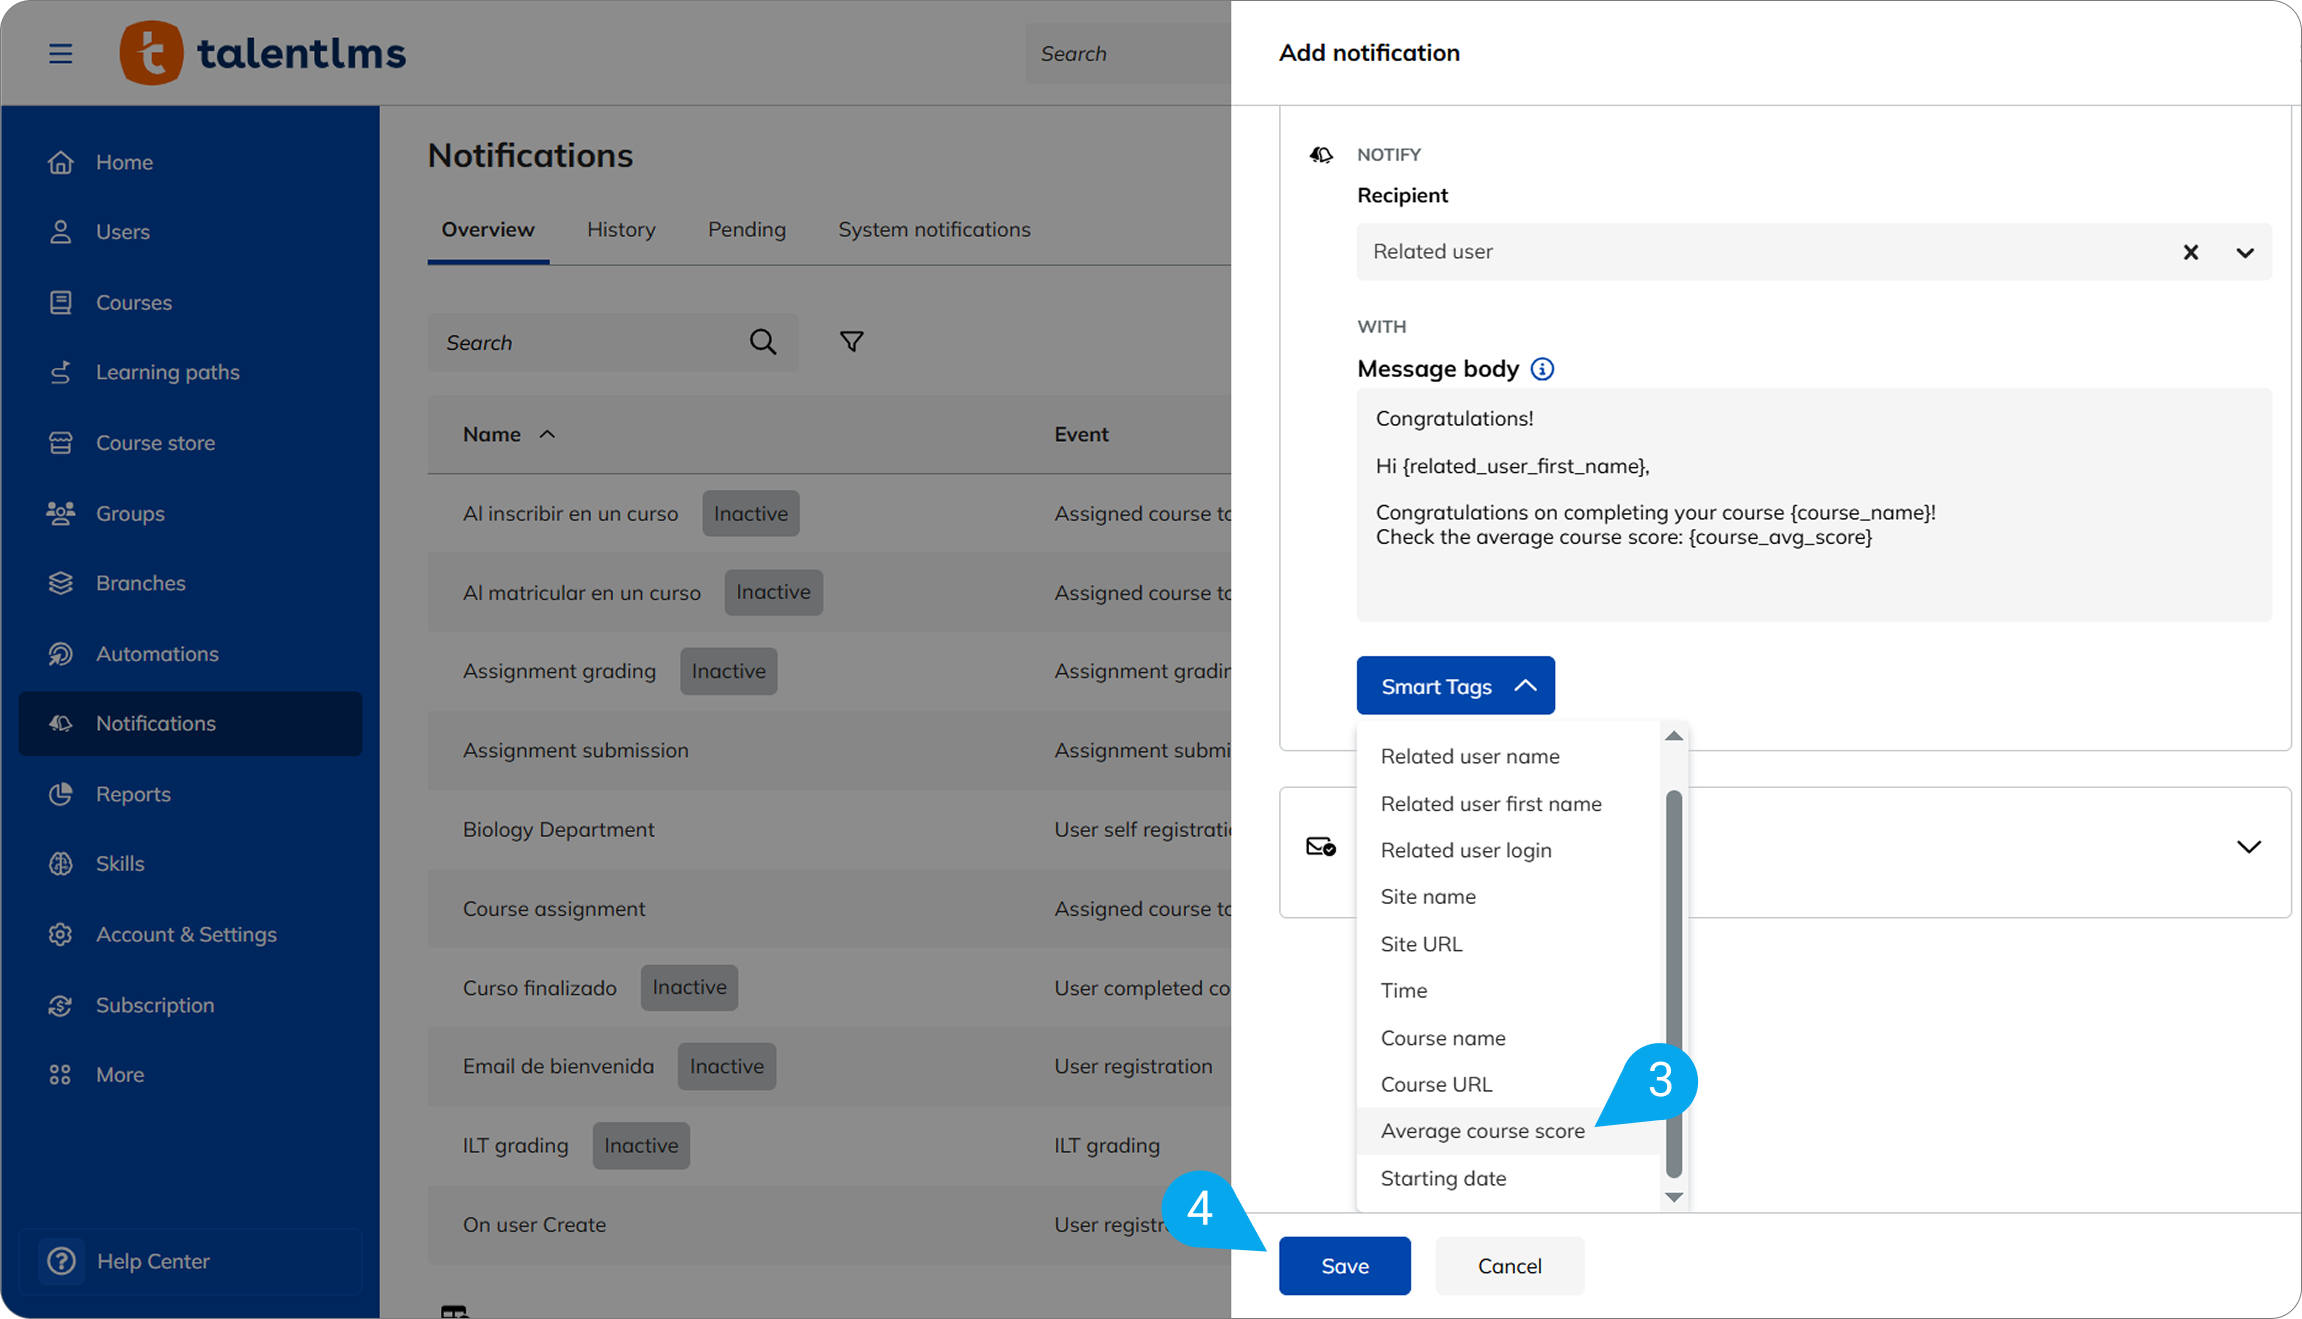Collapse the Smart Tags dropdown
The width and height of the screenshot is (2302, 1319).
(1455, 686)
